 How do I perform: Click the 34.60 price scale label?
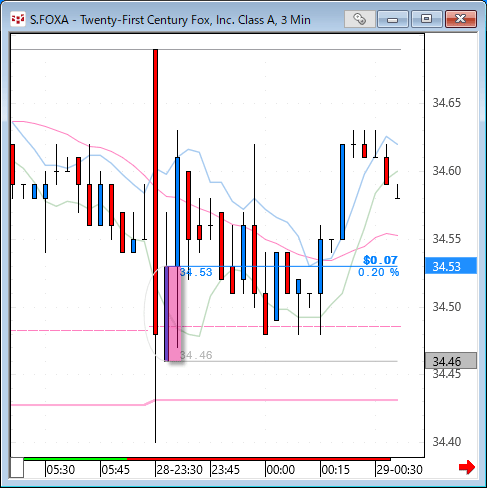447,171
